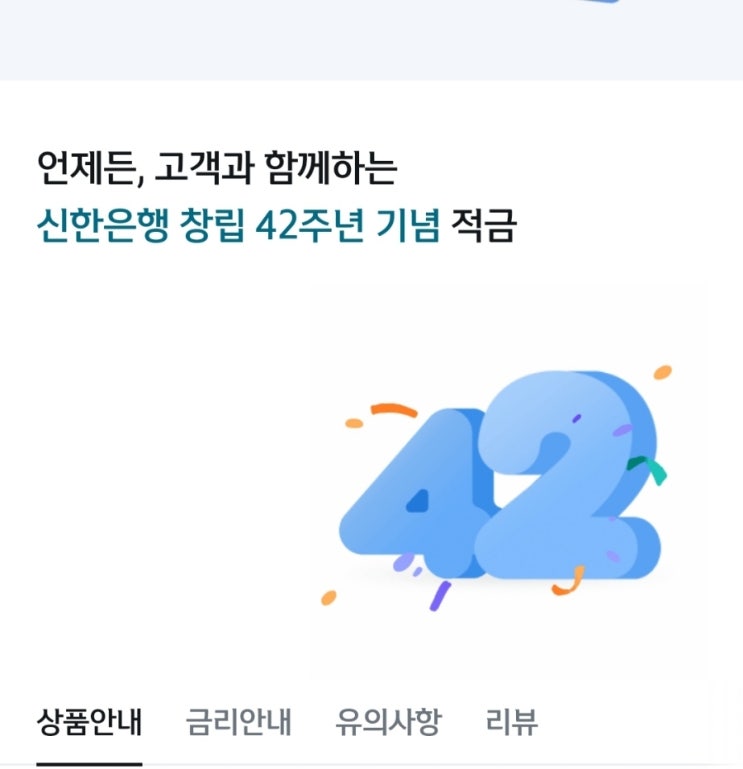
Task: Go to the 리뷰 tab
Action: (x=512, y=721)
